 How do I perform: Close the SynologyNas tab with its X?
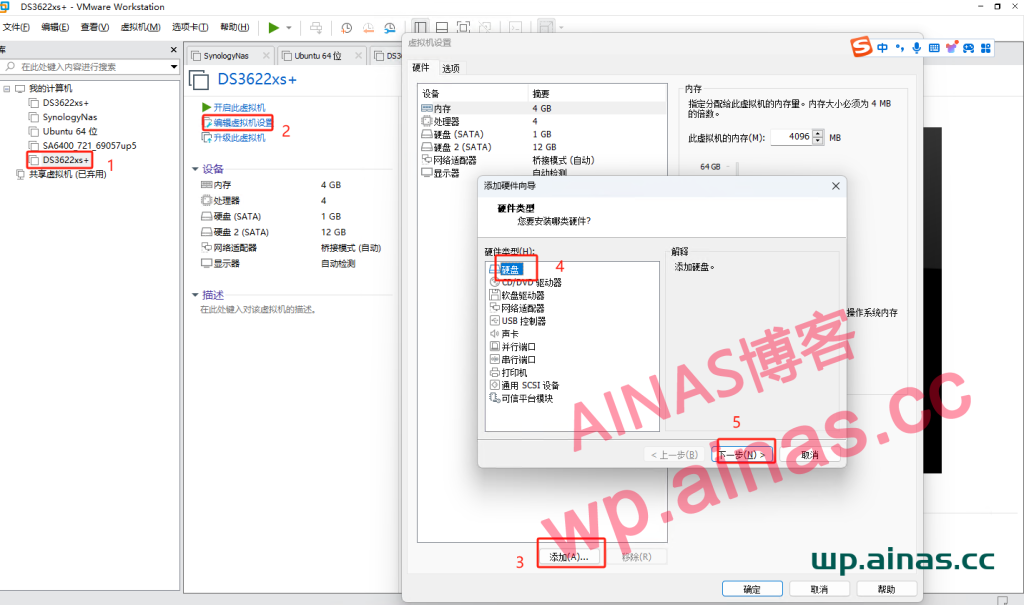(266, 56)
